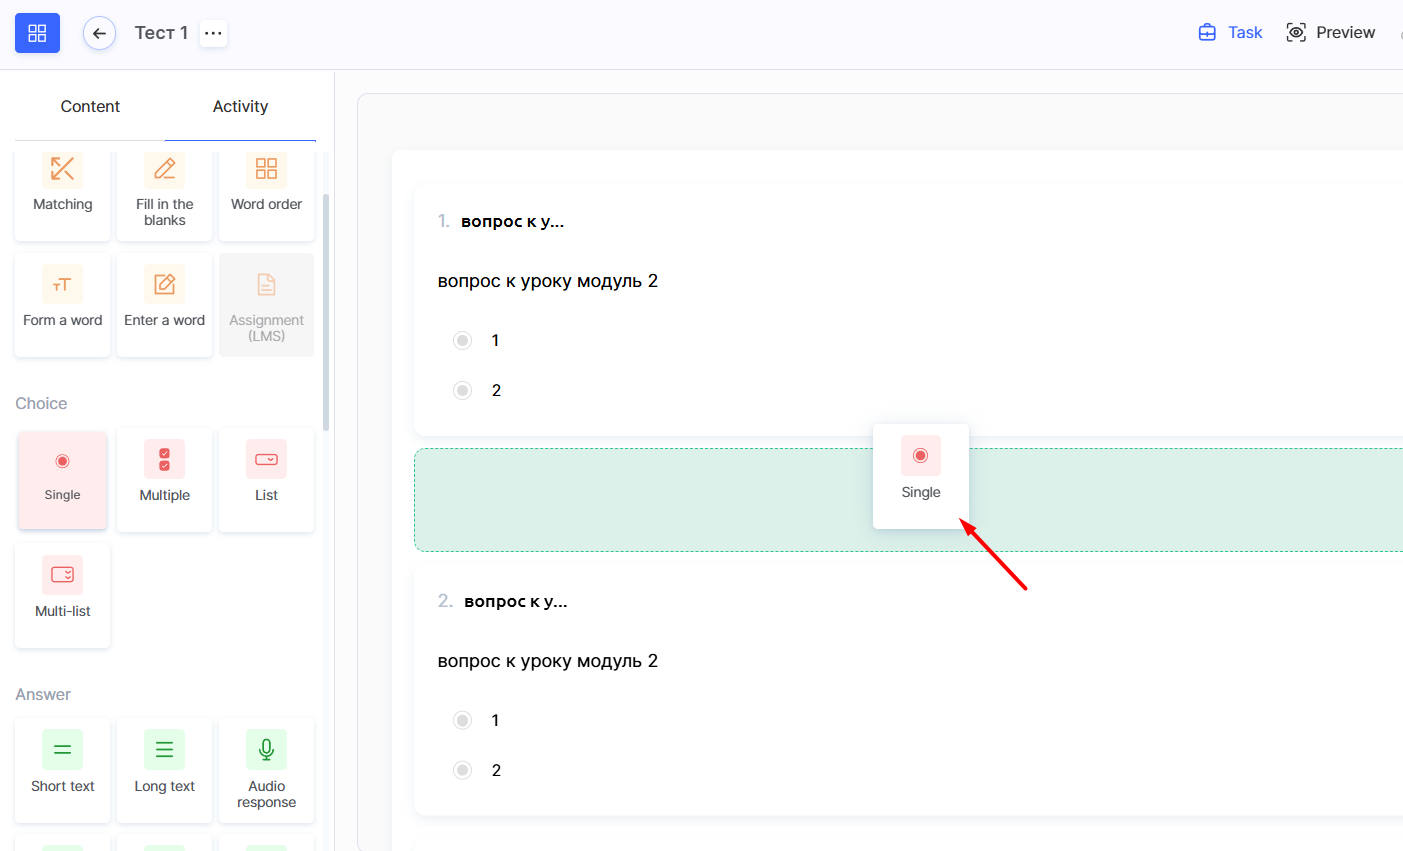Select option 2 in question 2
This screenshot has height=851, width=1403.
coord(462,770)
